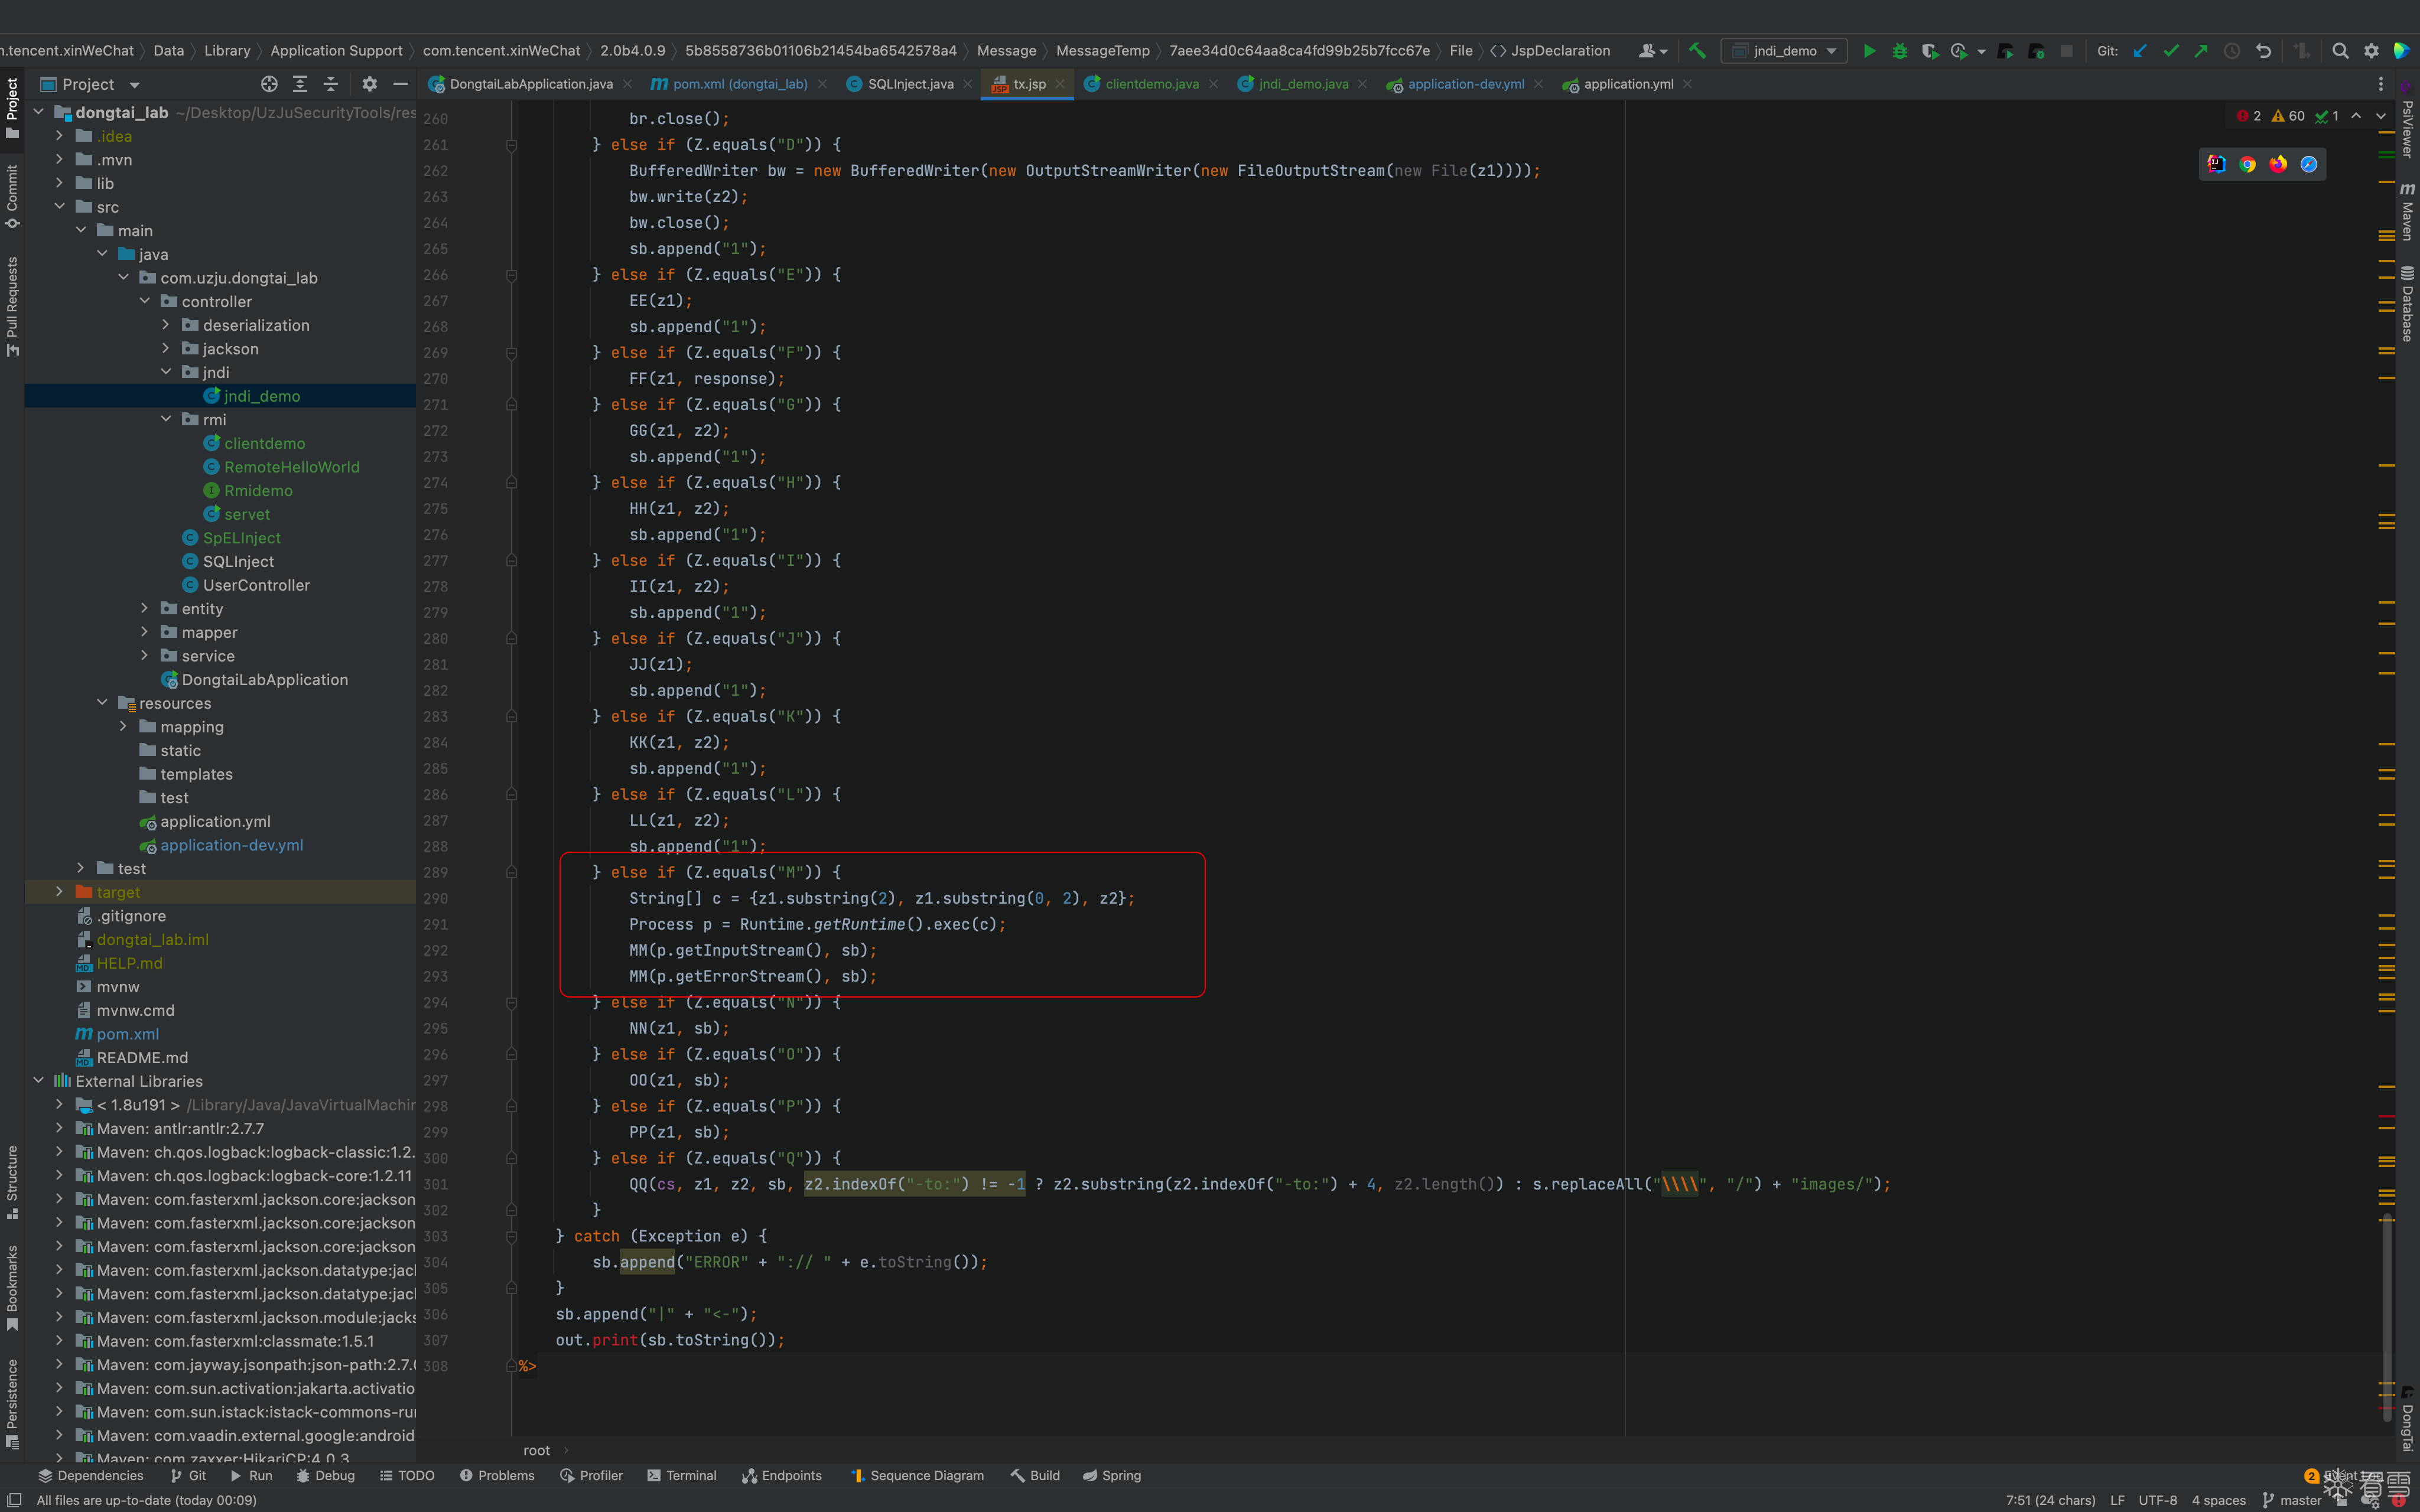2420x1512 pixels.
Task: Open Search Everywhere magnifier icon
Action: 2340,51
